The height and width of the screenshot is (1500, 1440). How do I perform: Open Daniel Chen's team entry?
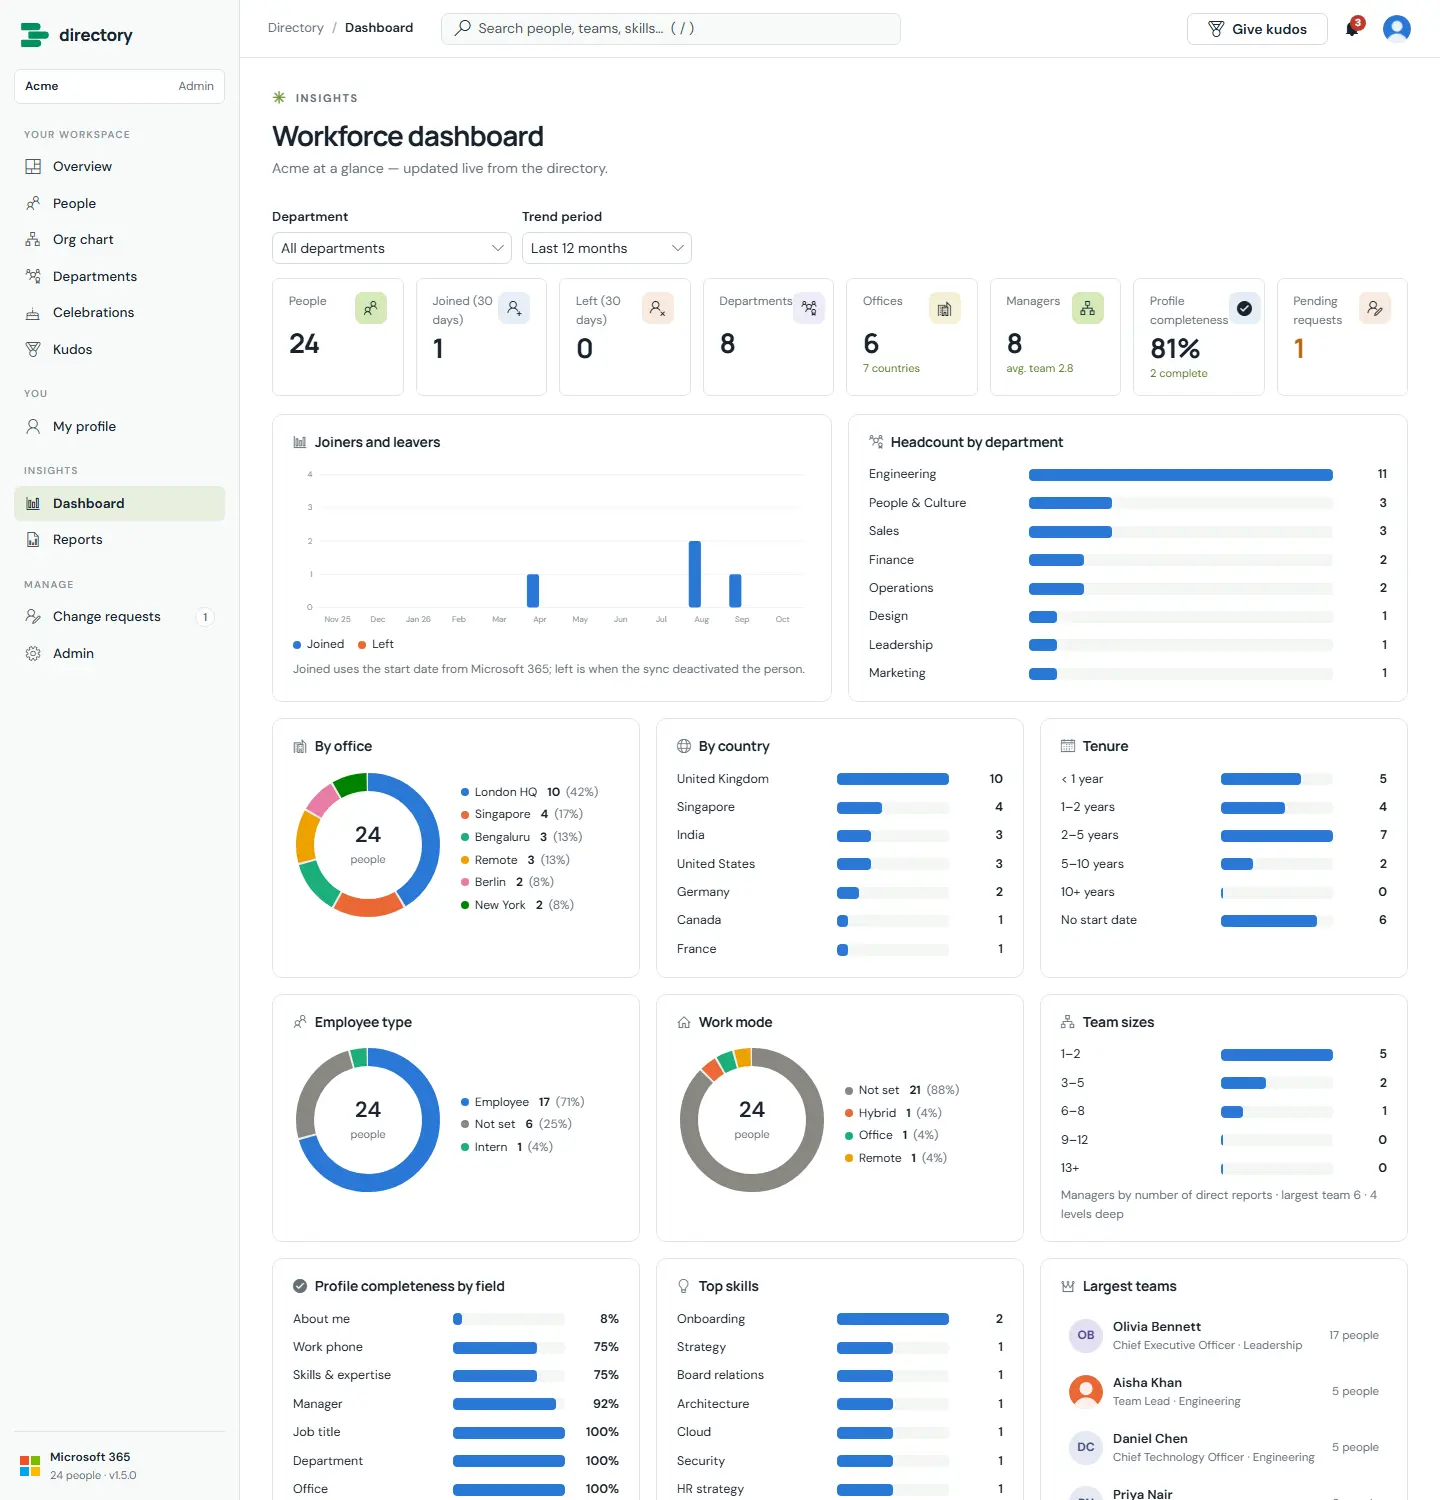(1224, 1447)
